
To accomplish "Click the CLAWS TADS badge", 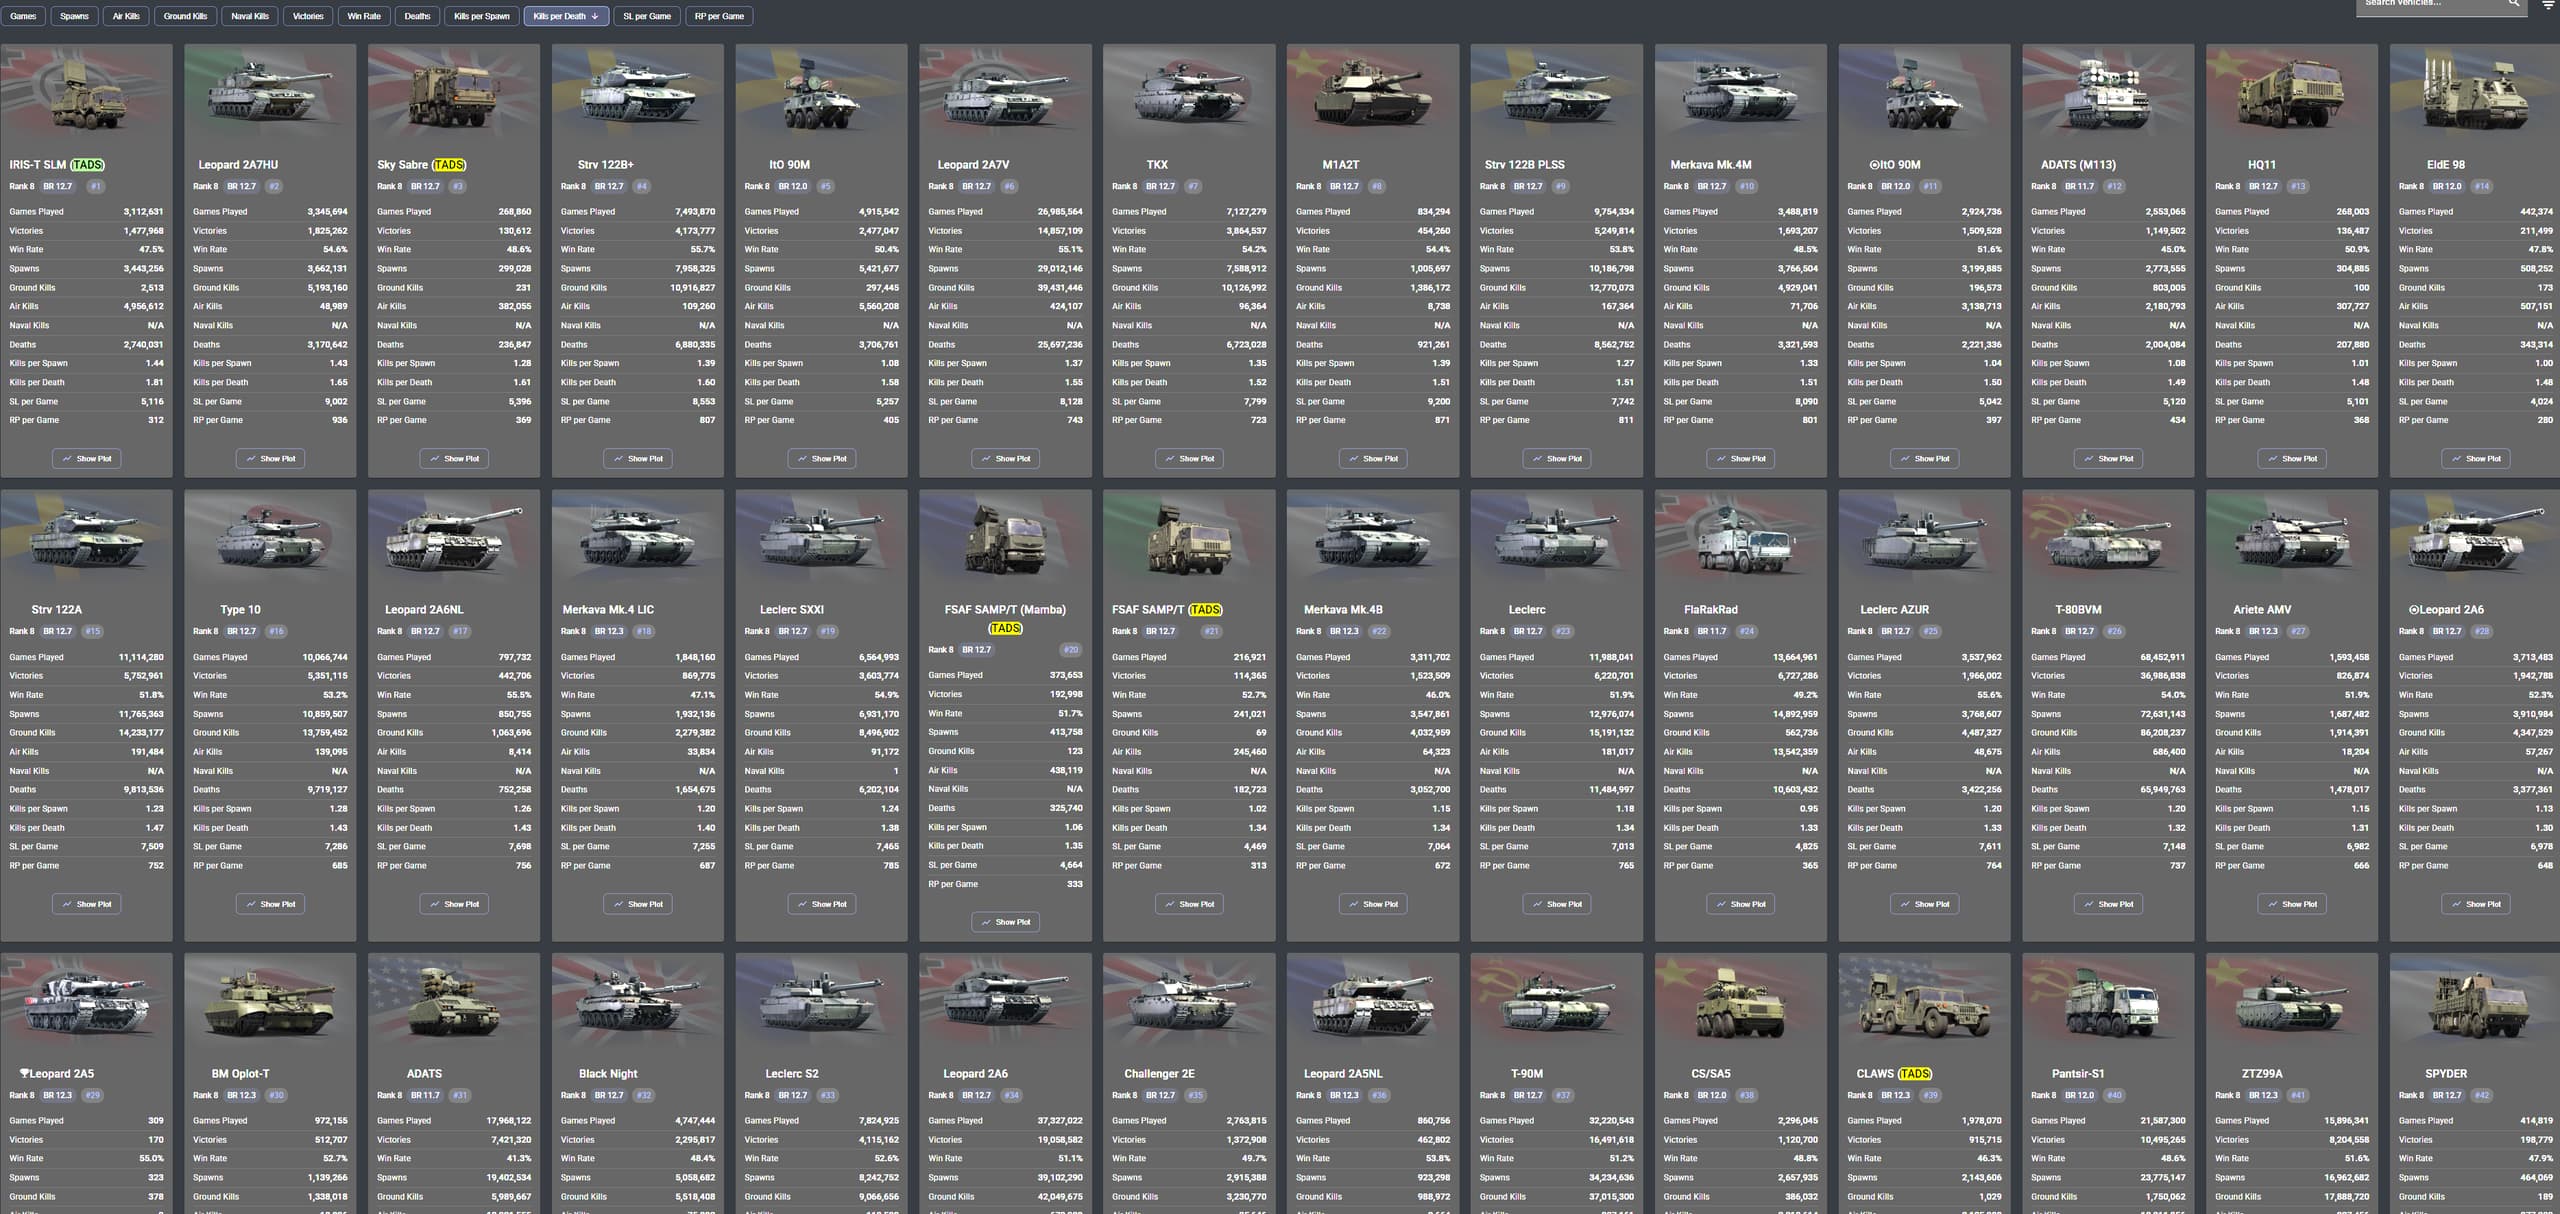I will tap(1914, 1074).
